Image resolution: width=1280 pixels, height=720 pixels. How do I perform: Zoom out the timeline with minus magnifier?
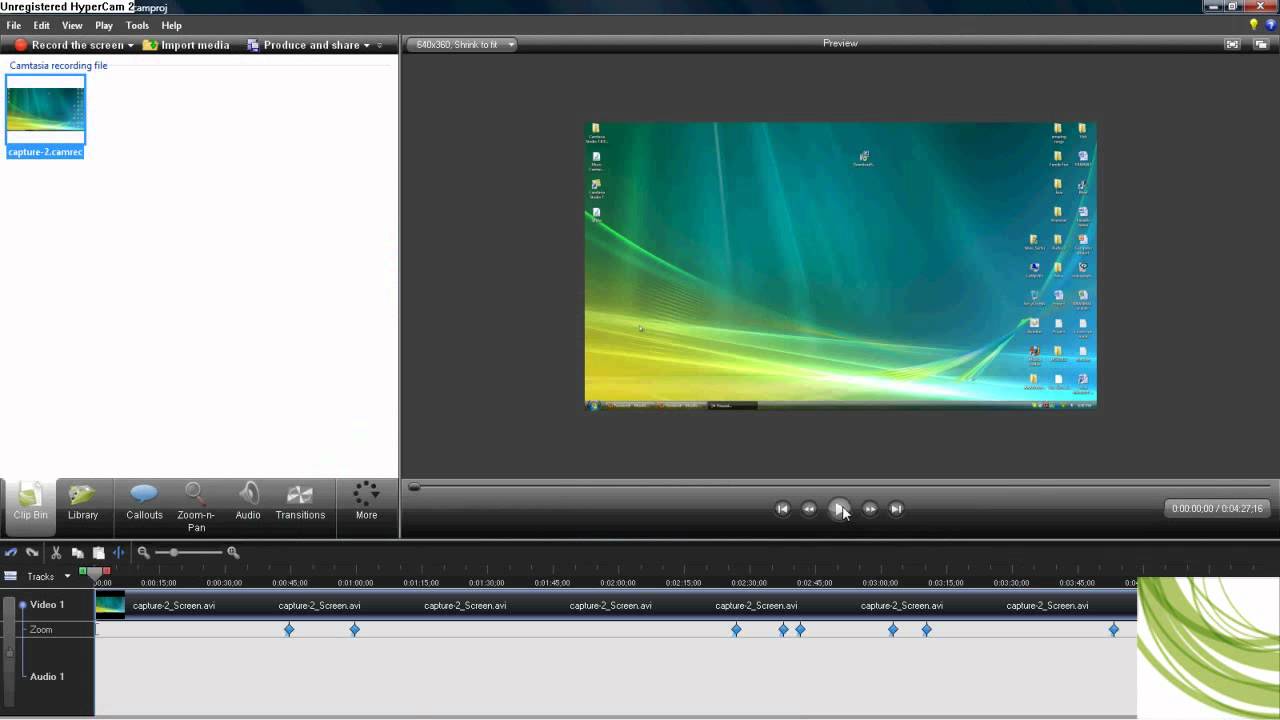pos(143,552)
